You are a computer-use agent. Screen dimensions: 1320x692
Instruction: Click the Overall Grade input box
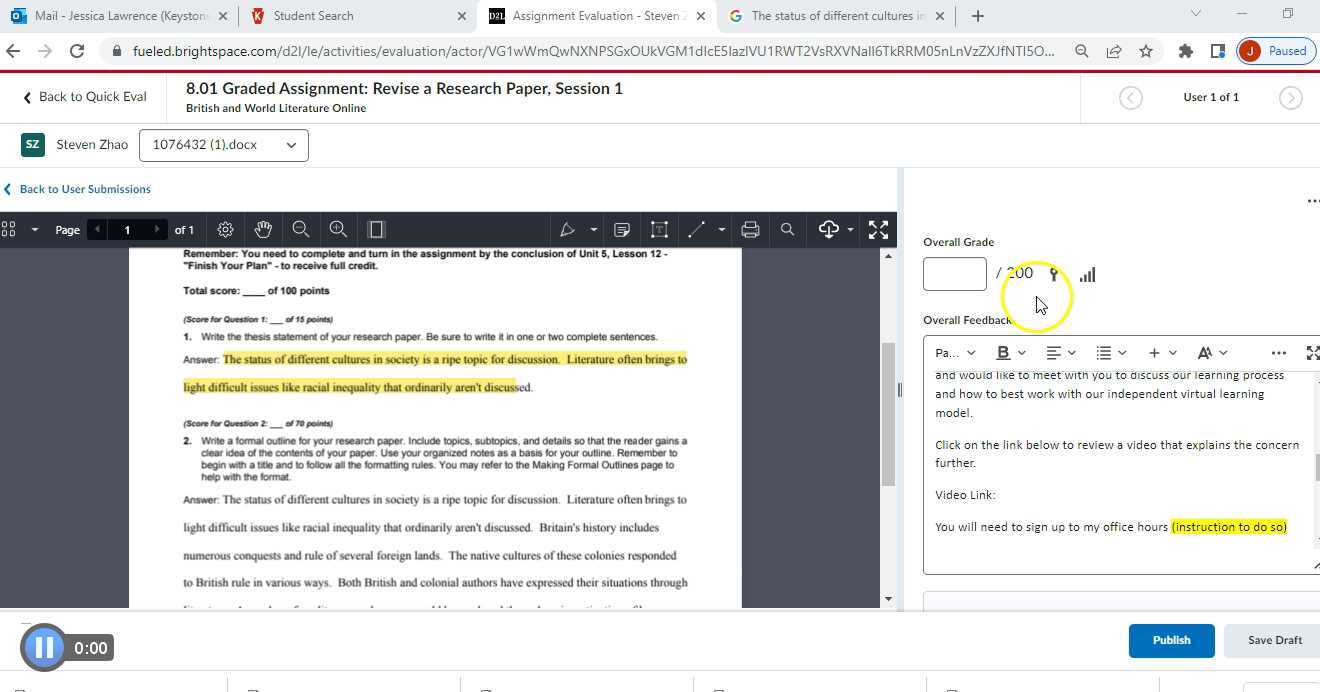tap(954, 274)
